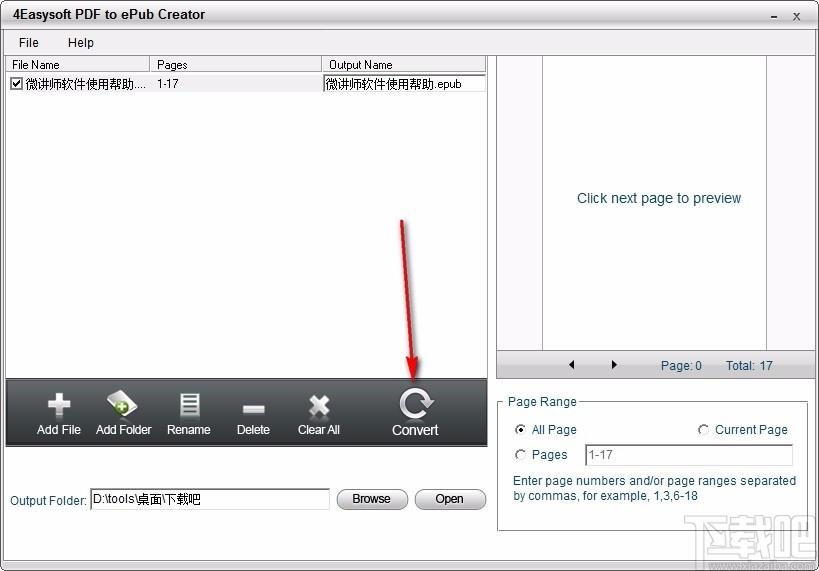This screenshot has height=571, width=819.
Task: Click the Browse button for output folder
Action: 372,499
